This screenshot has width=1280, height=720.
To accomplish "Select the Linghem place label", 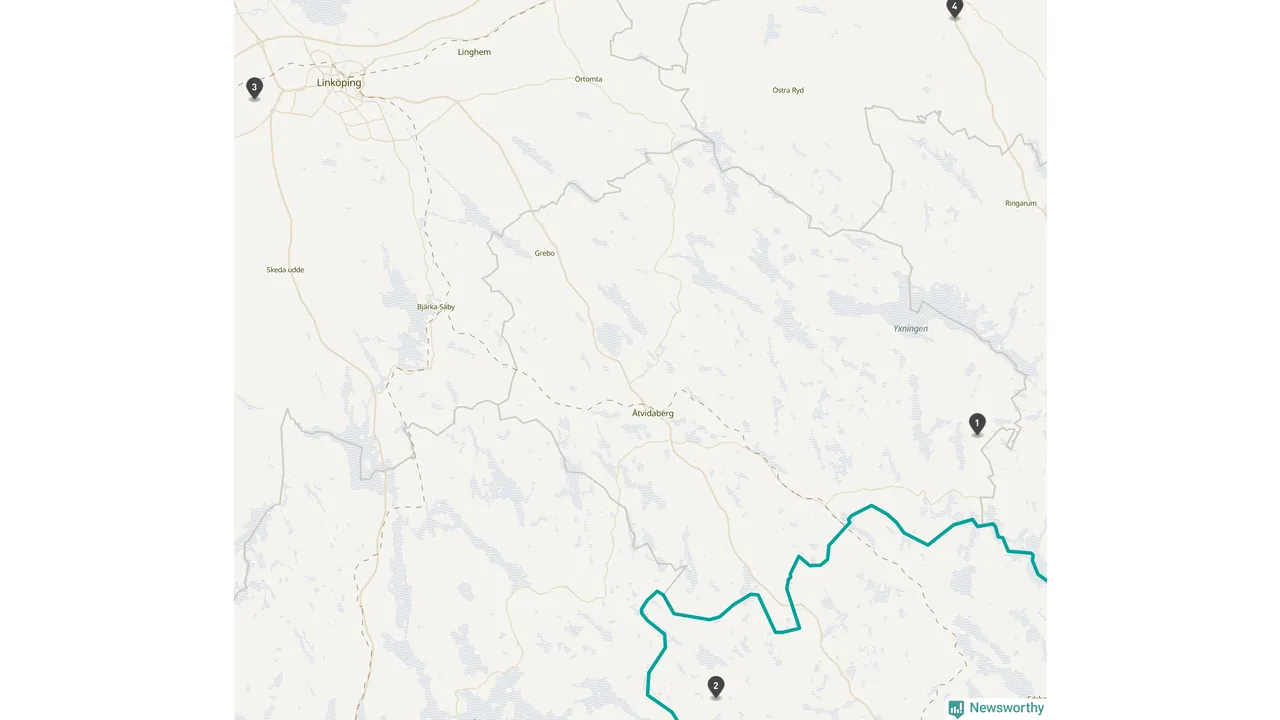I will pyautogui.click(x=474, y=52).
